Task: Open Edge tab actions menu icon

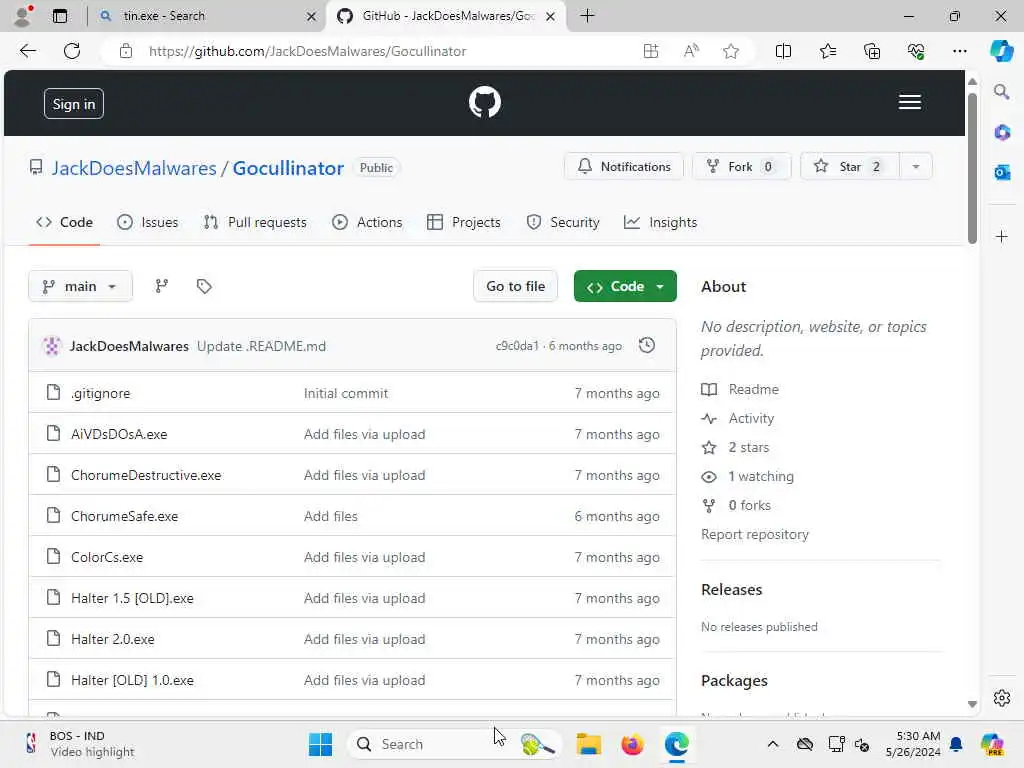Action: coord(59,16)
